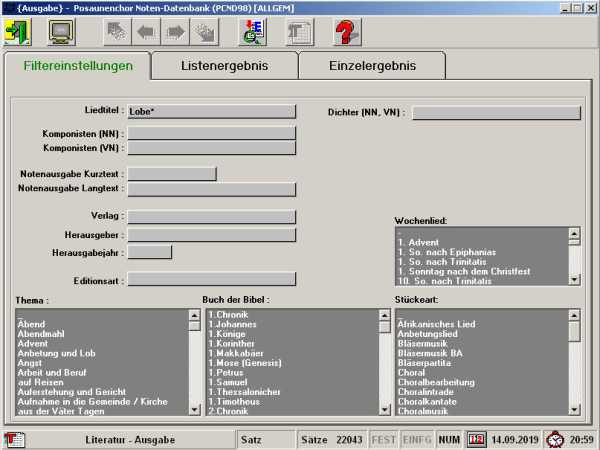The width and height of the screenshot is (600, 450).
Task: Open the Einzelergebnis tab
Action: (371, 66)
